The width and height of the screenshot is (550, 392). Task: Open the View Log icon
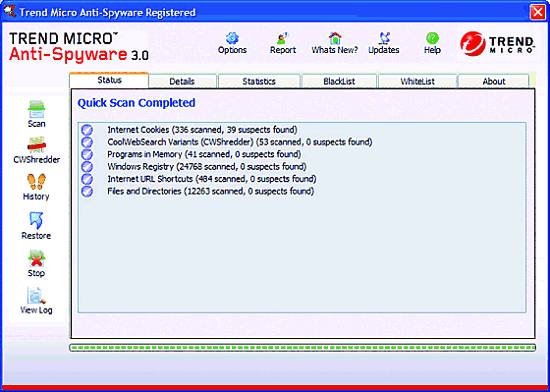pyautogui.click(x=36, y=296)
